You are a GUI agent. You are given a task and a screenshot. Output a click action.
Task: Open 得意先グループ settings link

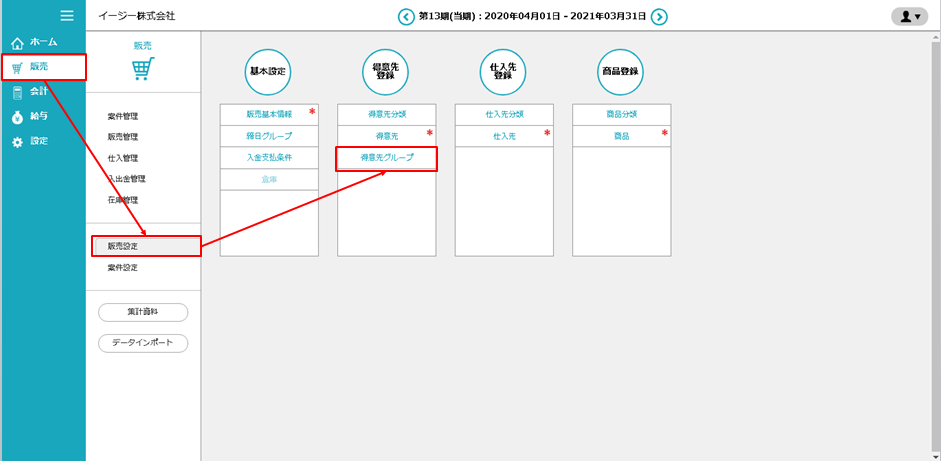pos(387,158)
